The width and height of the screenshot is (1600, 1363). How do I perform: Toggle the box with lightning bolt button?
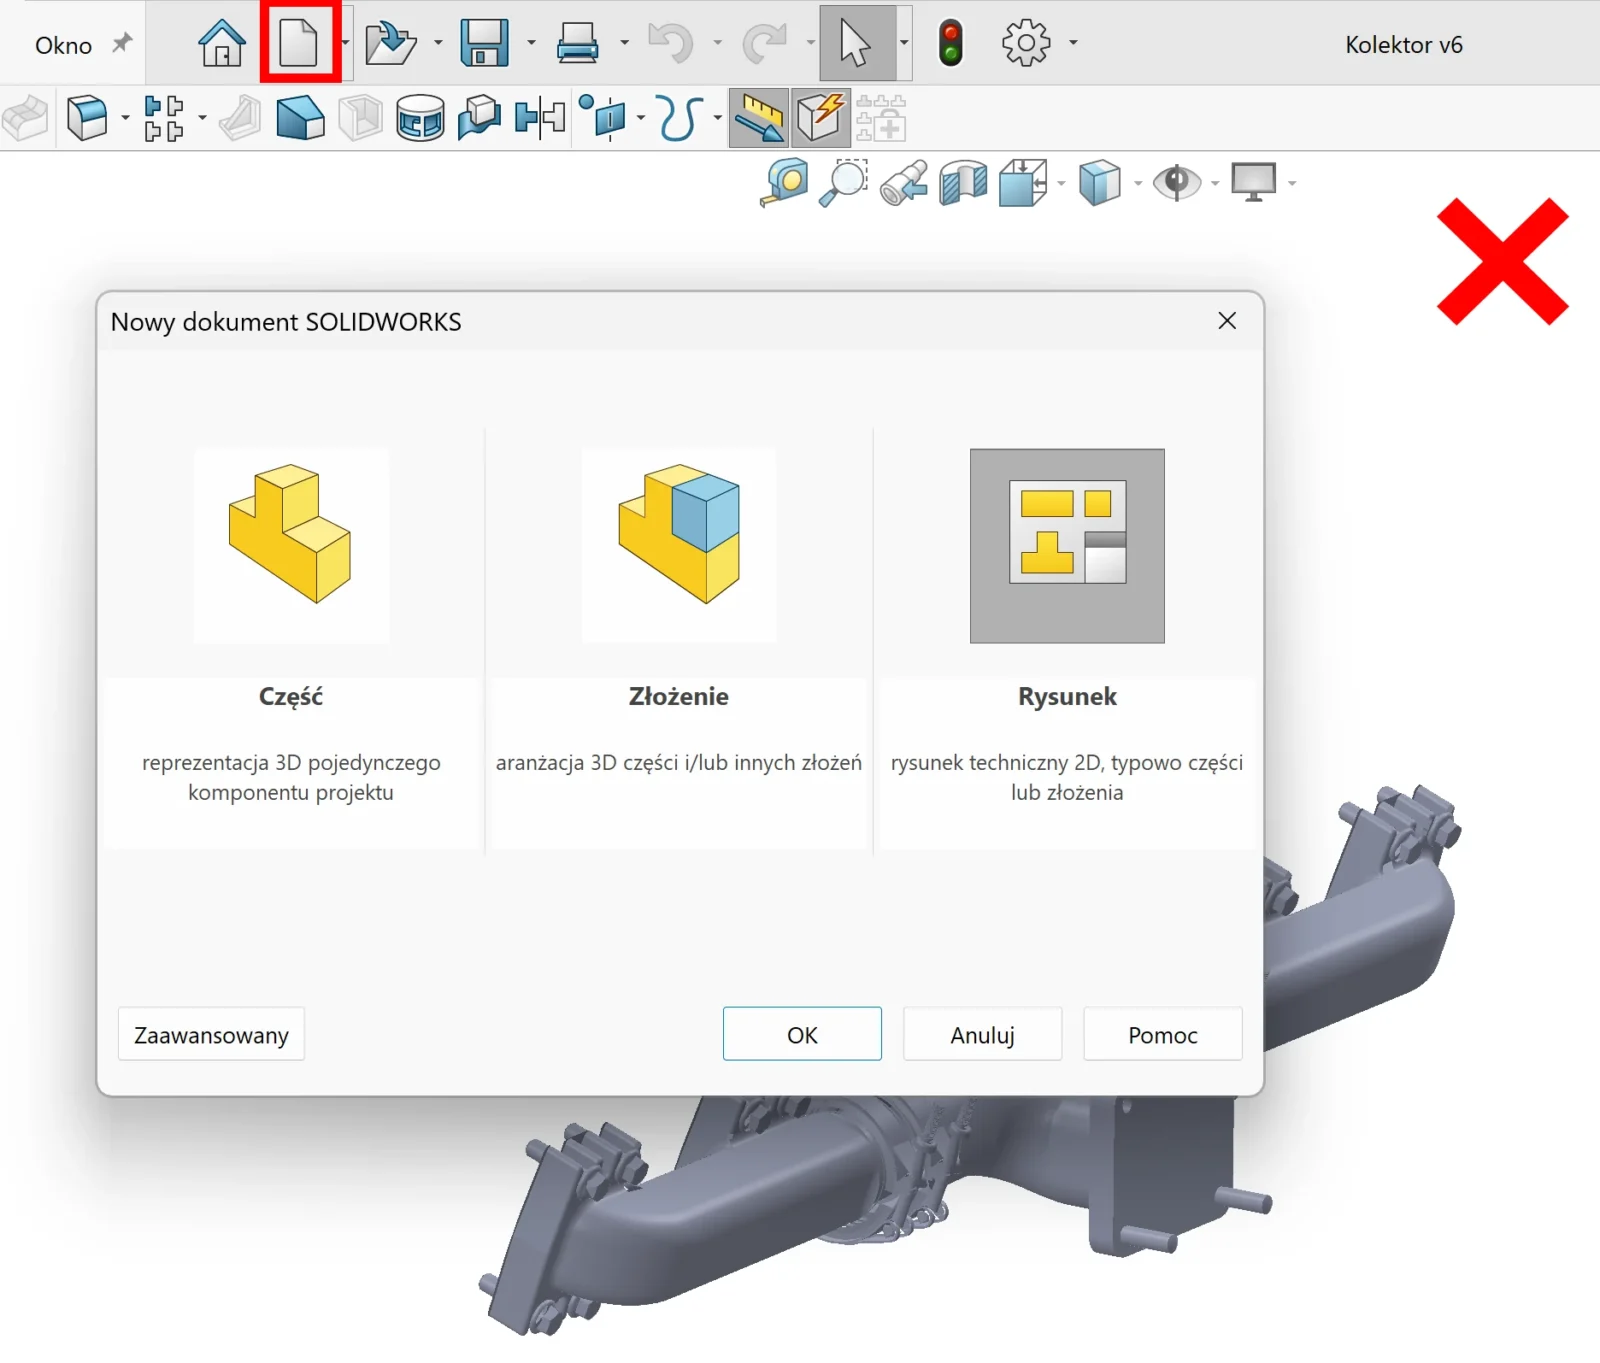coord(821,118)
